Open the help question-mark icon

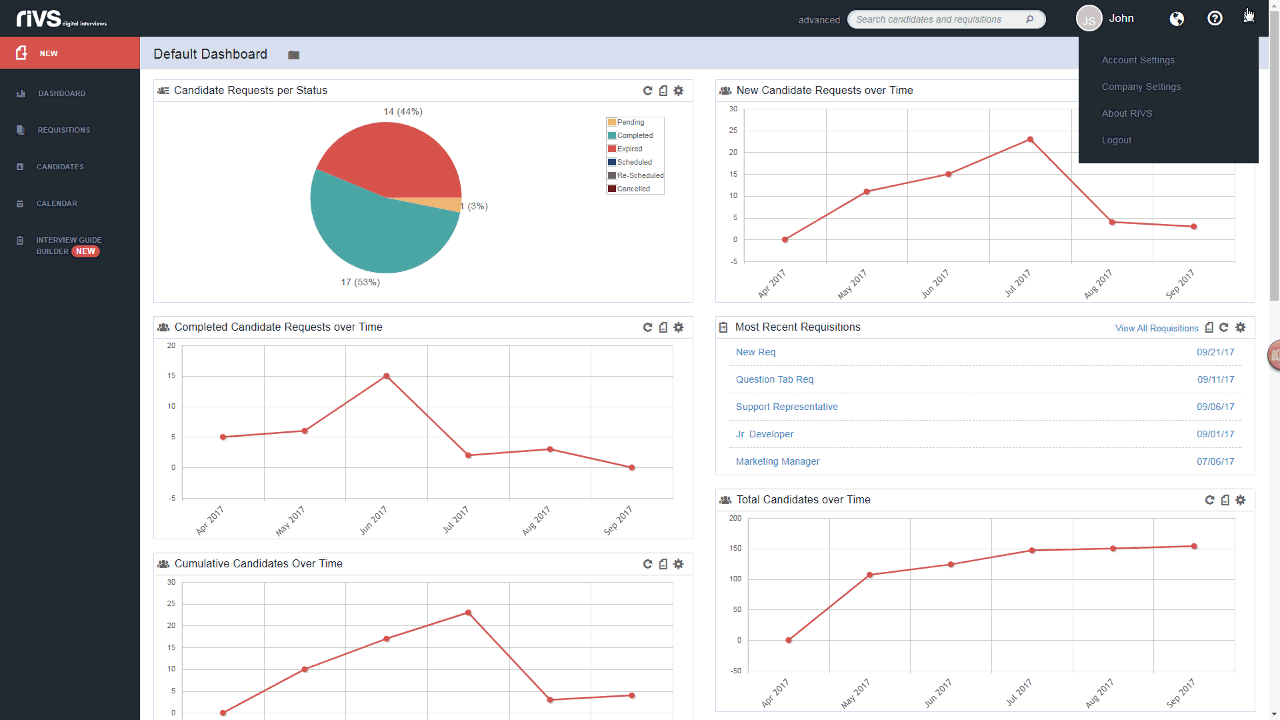pyautogui.click(x=1215, y=18)
